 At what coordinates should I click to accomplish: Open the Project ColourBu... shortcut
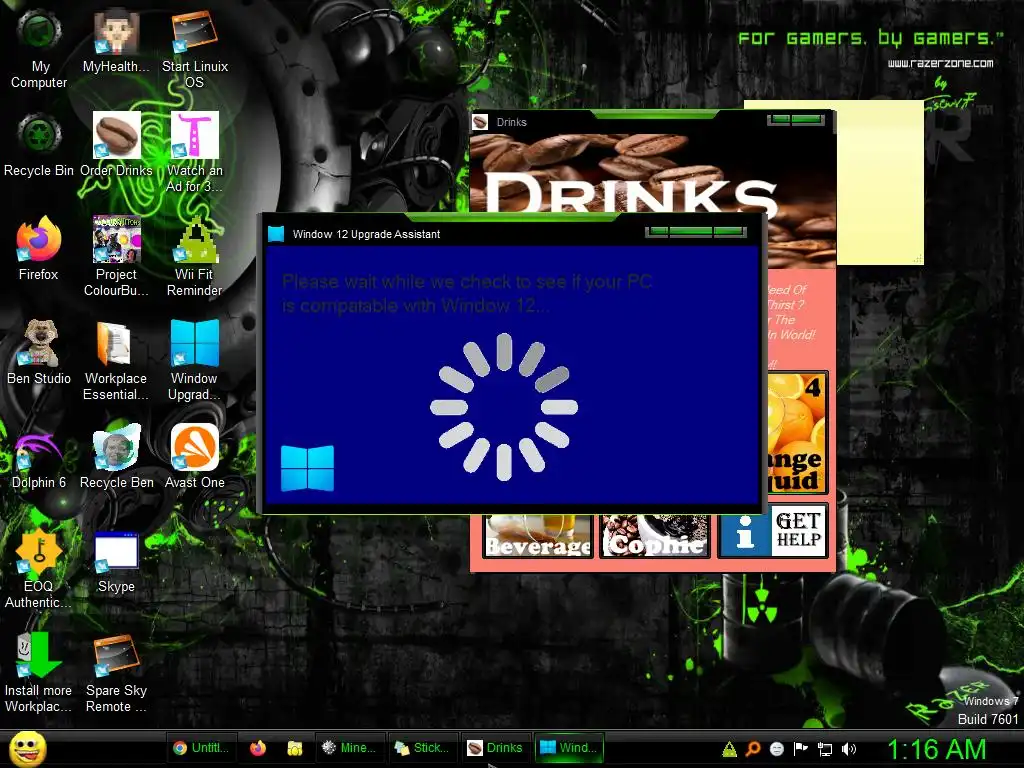tap(116, 257)
